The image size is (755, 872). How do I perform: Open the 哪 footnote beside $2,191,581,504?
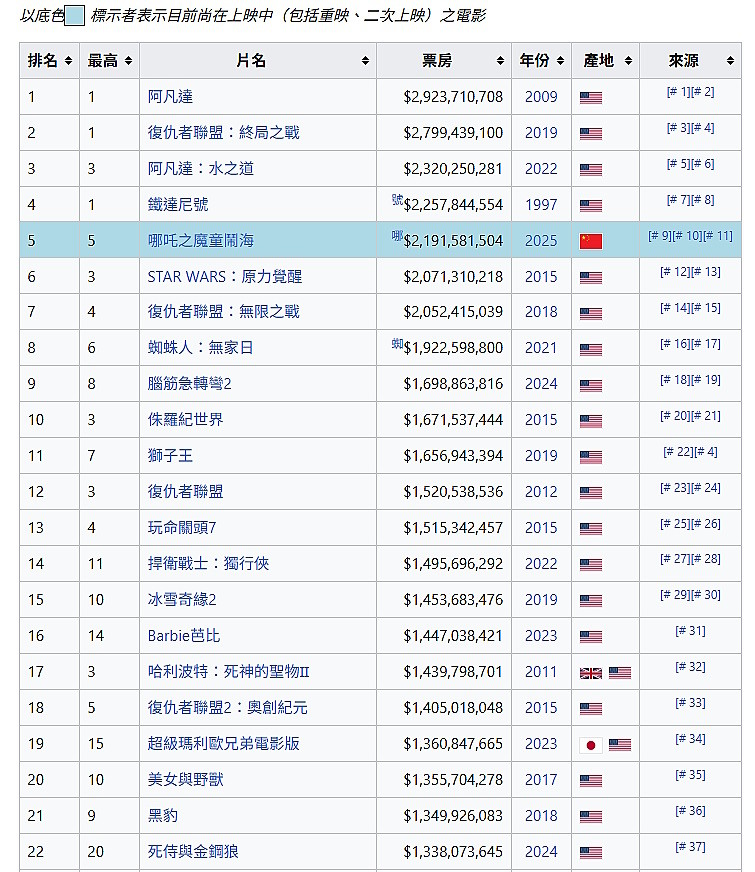397,236
